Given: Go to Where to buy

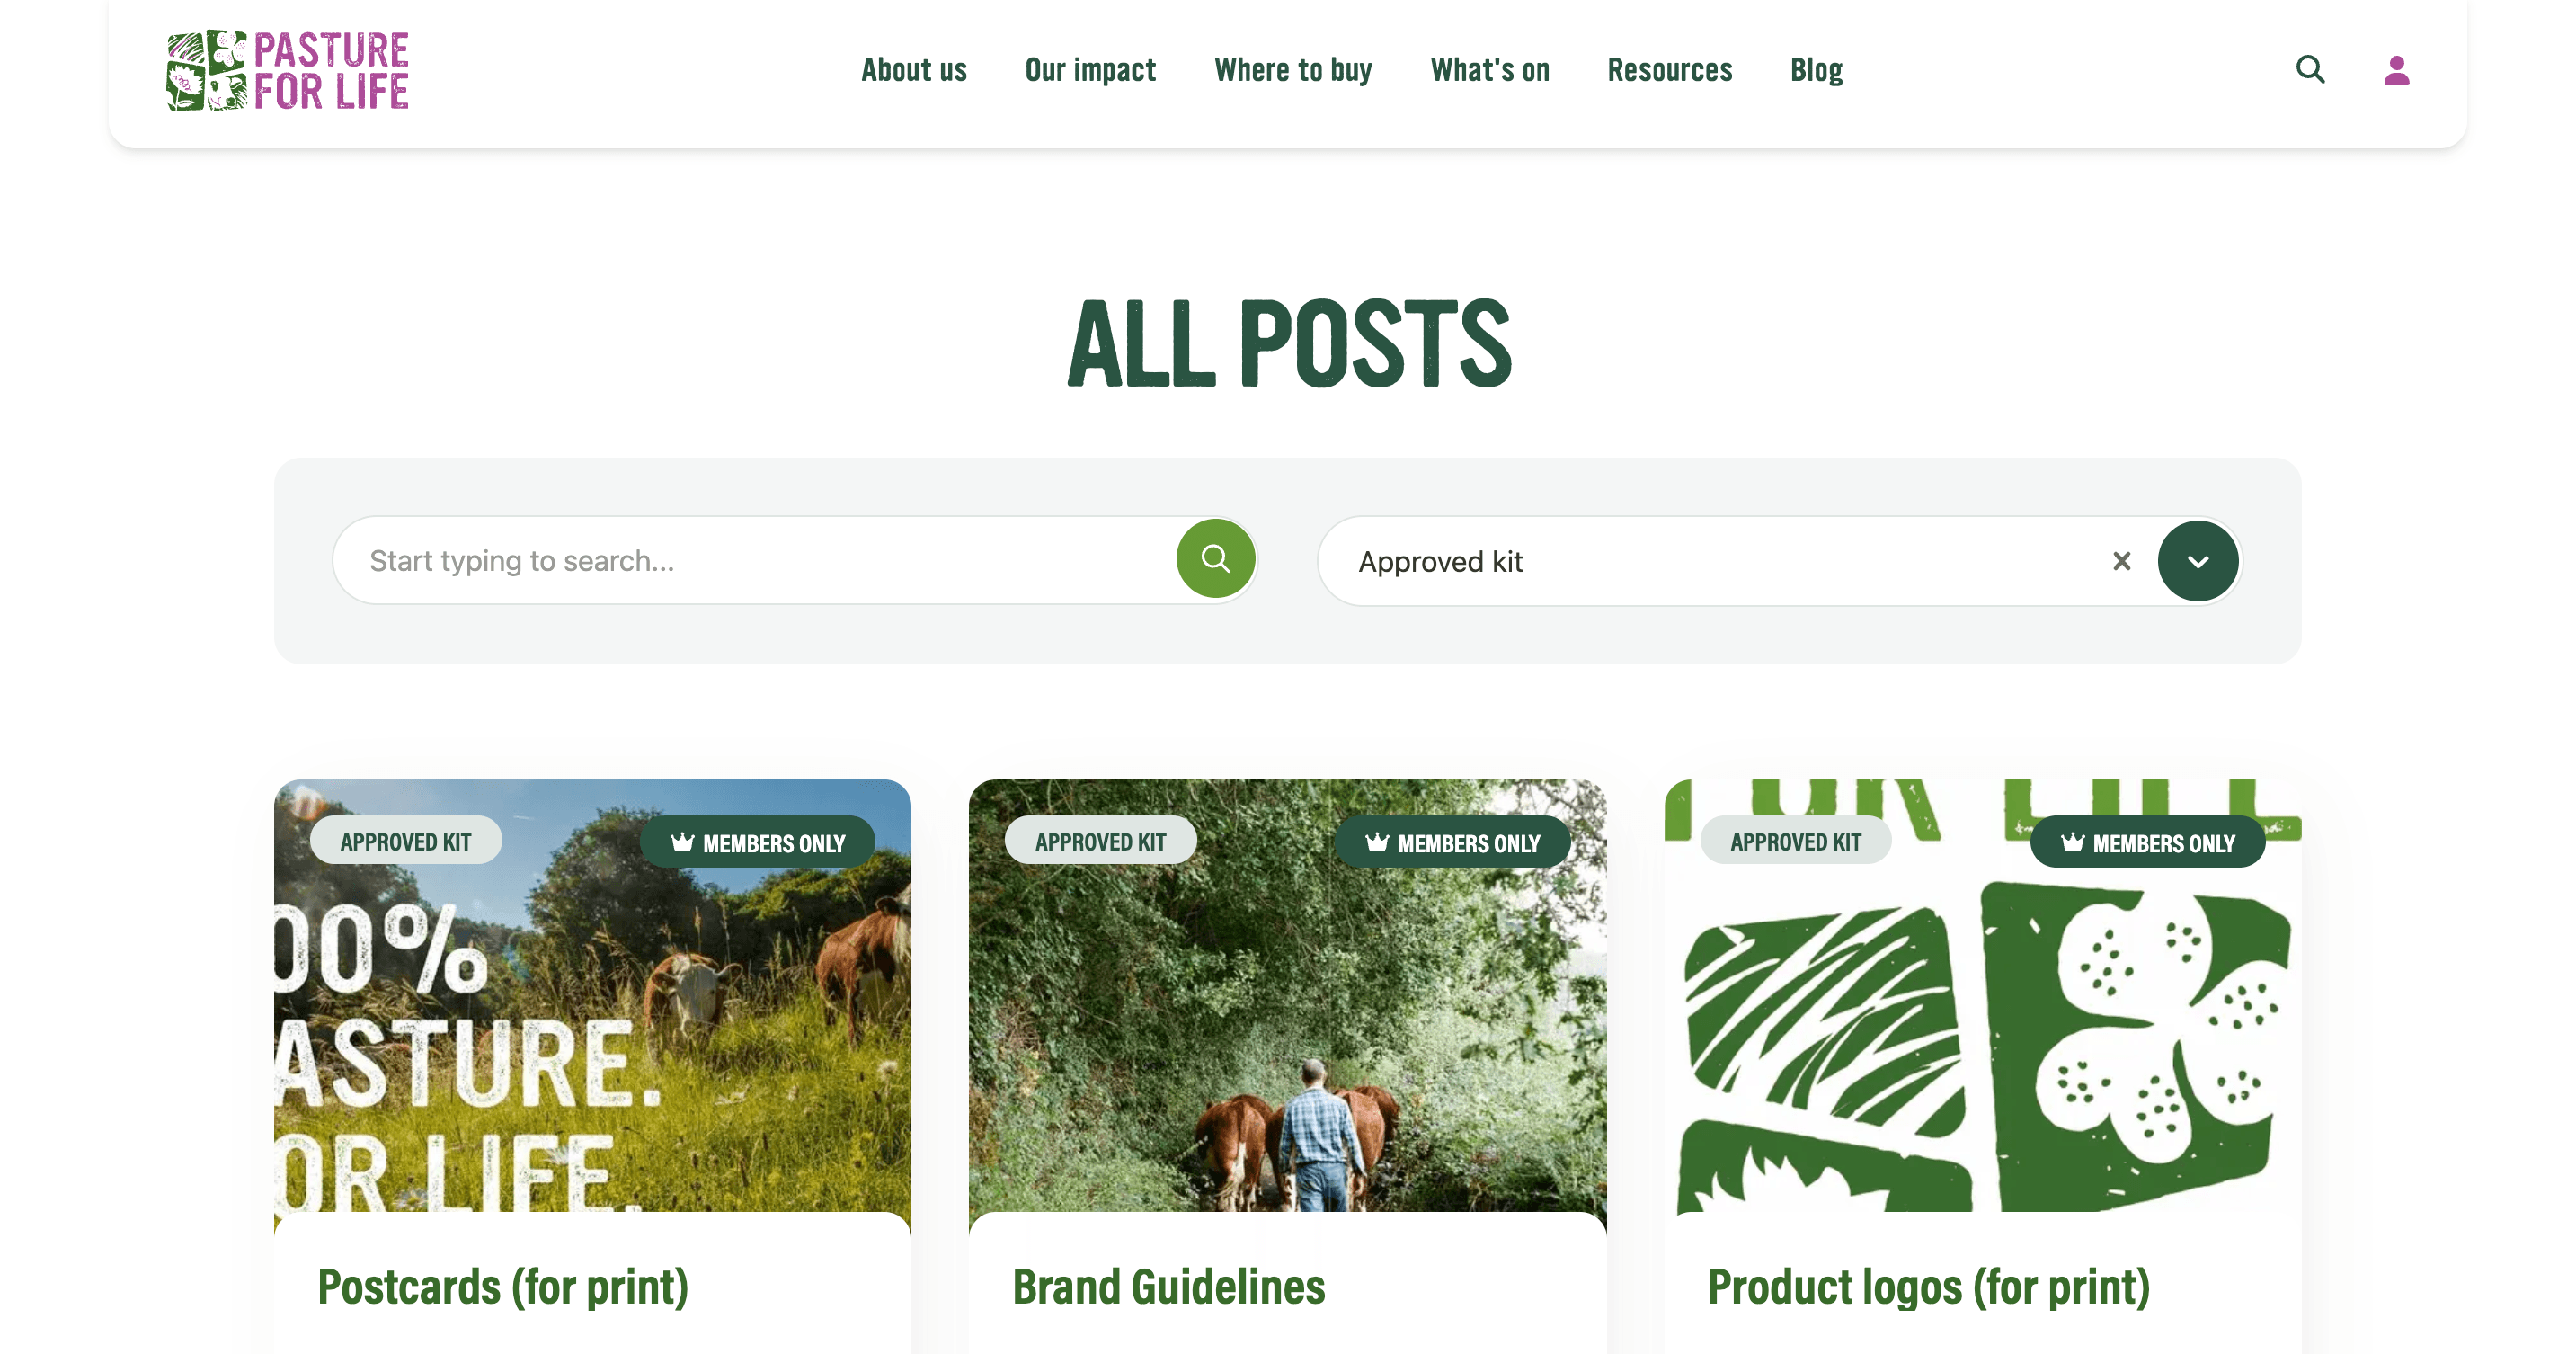Looking at the screenshot, I should point(1293,70).
